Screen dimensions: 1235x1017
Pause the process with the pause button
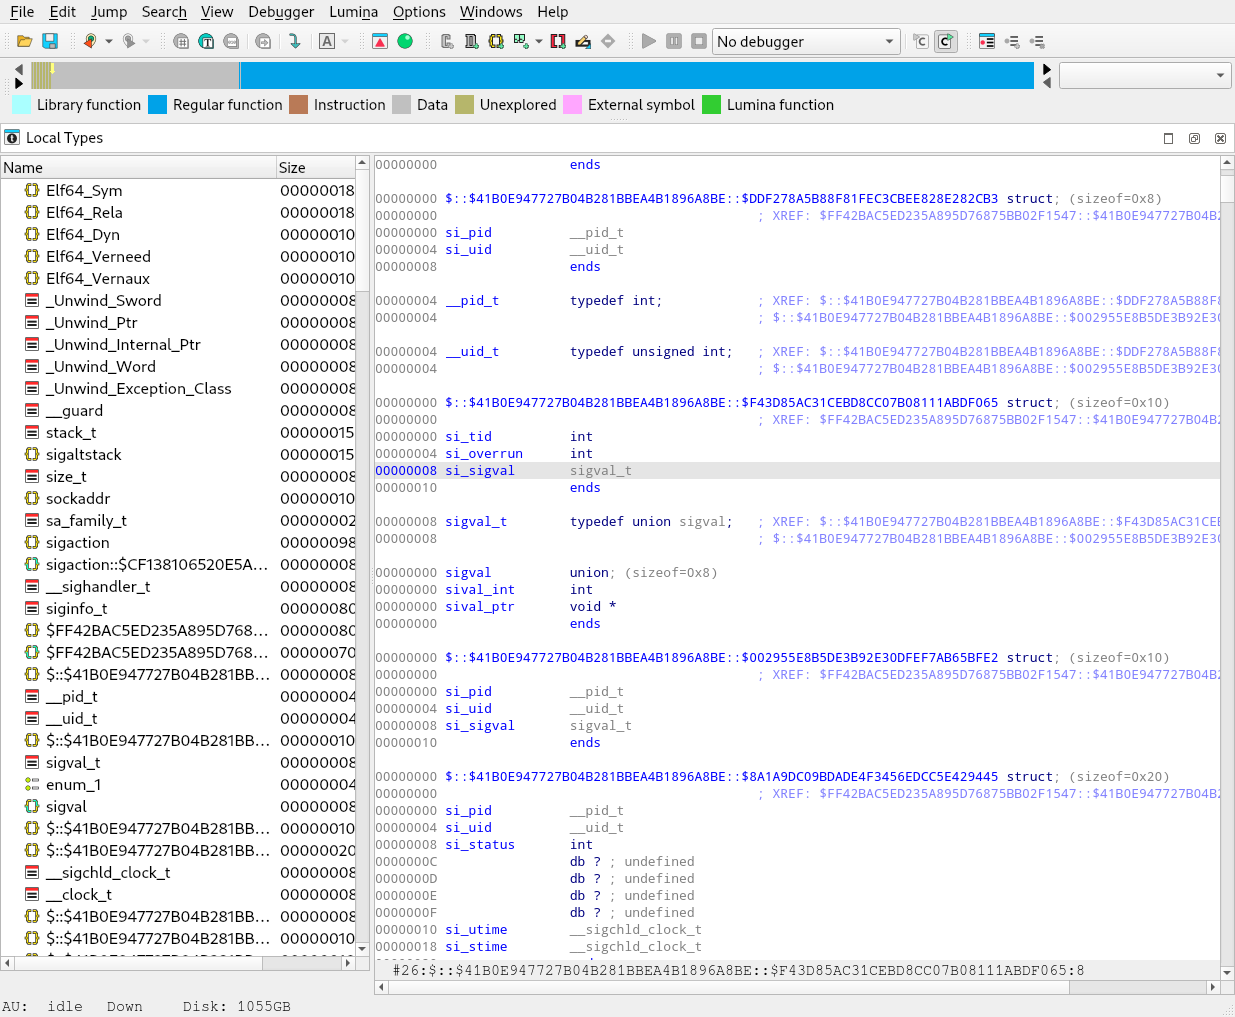[x=674, y=41]
